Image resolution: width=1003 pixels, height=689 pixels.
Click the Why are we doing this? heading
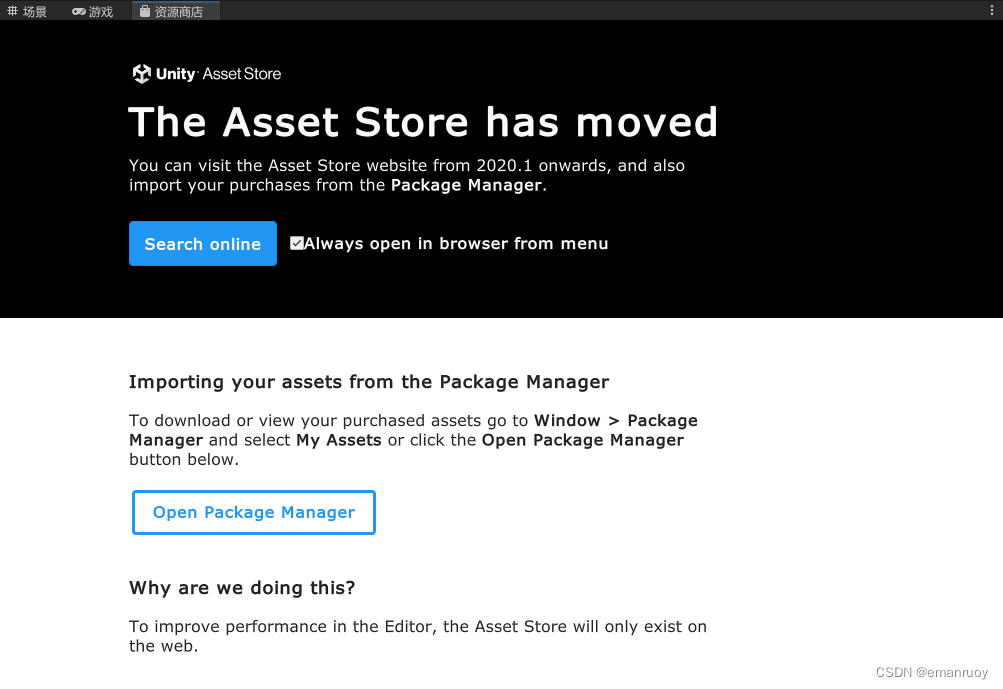coord(242,588)
